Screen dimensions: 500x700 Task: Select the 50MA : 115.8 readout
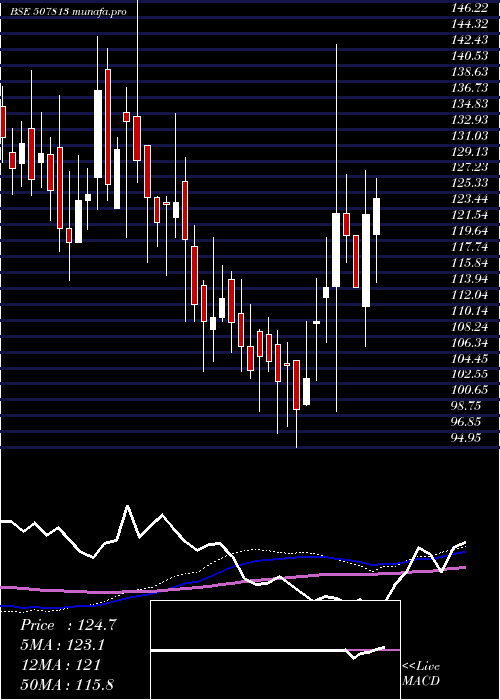tap(67, 685)
